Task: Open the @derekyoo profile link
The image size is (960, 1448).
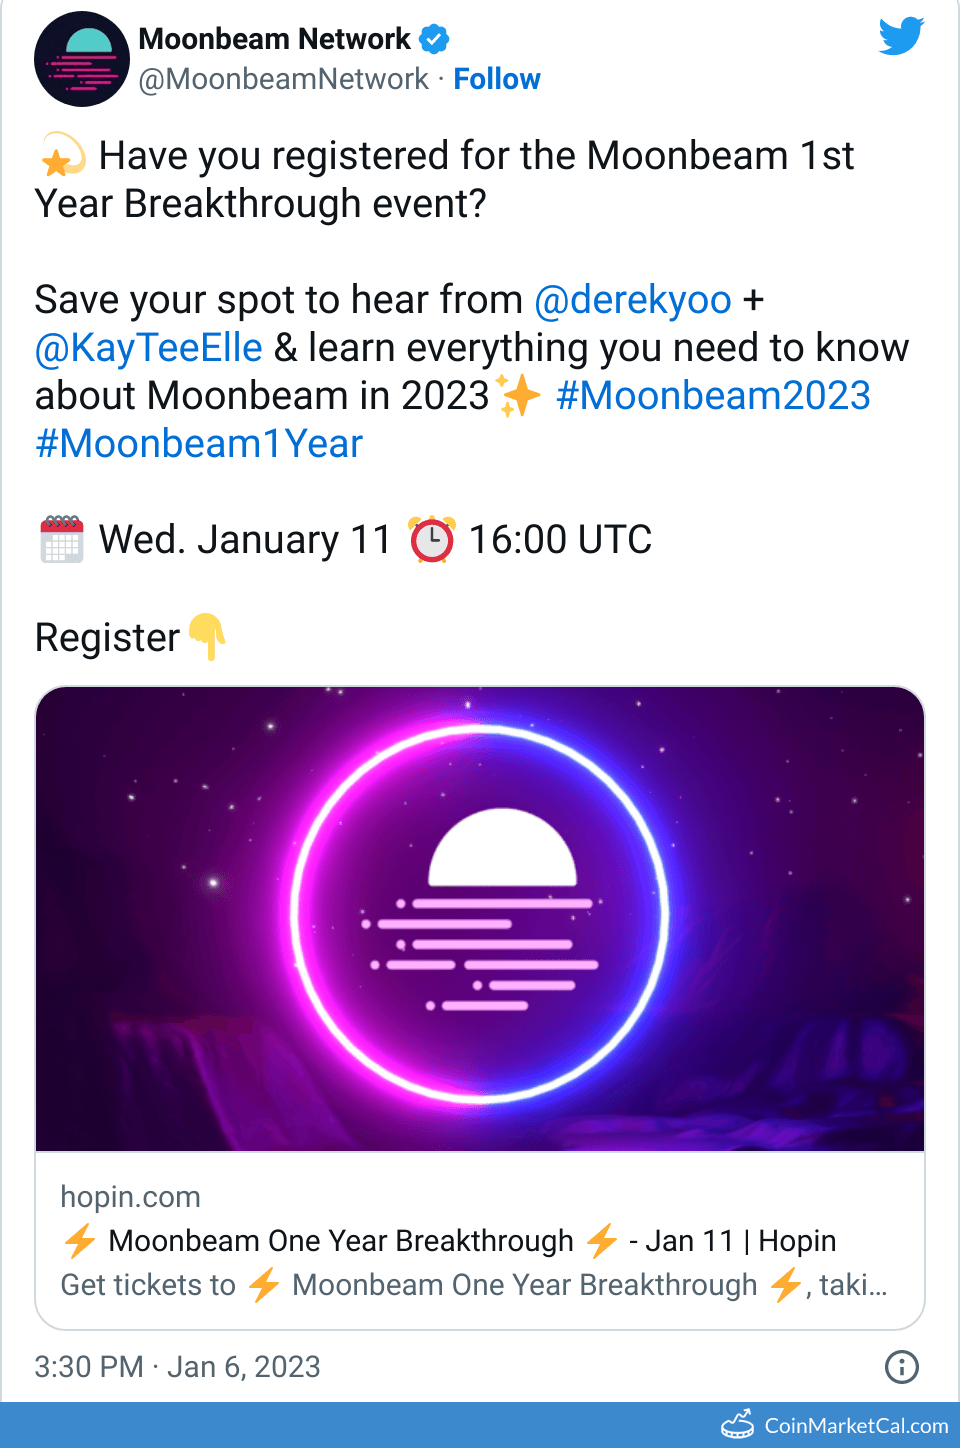Action: [634, 299]
